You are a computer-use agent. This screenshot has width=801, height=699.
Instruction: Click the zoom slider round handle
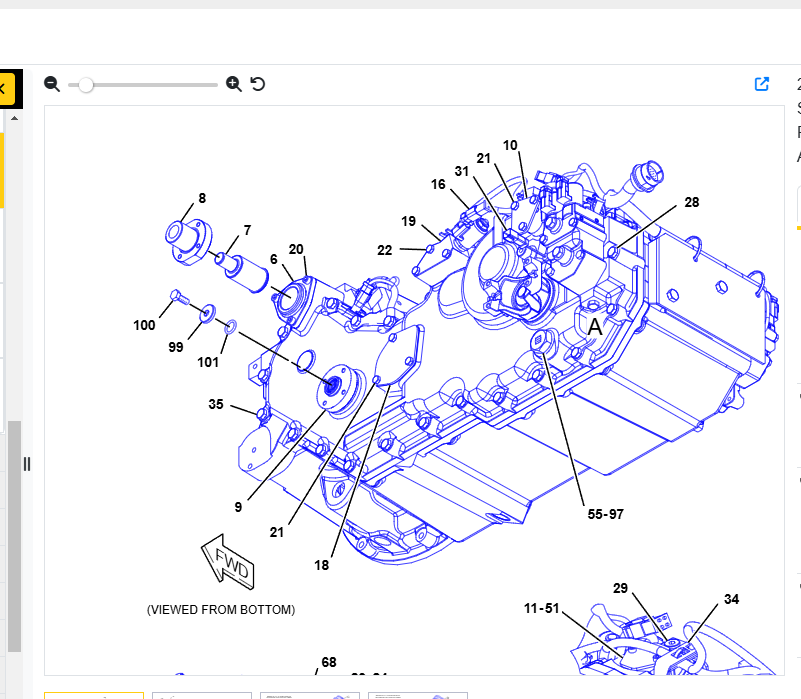pos(86,85)
